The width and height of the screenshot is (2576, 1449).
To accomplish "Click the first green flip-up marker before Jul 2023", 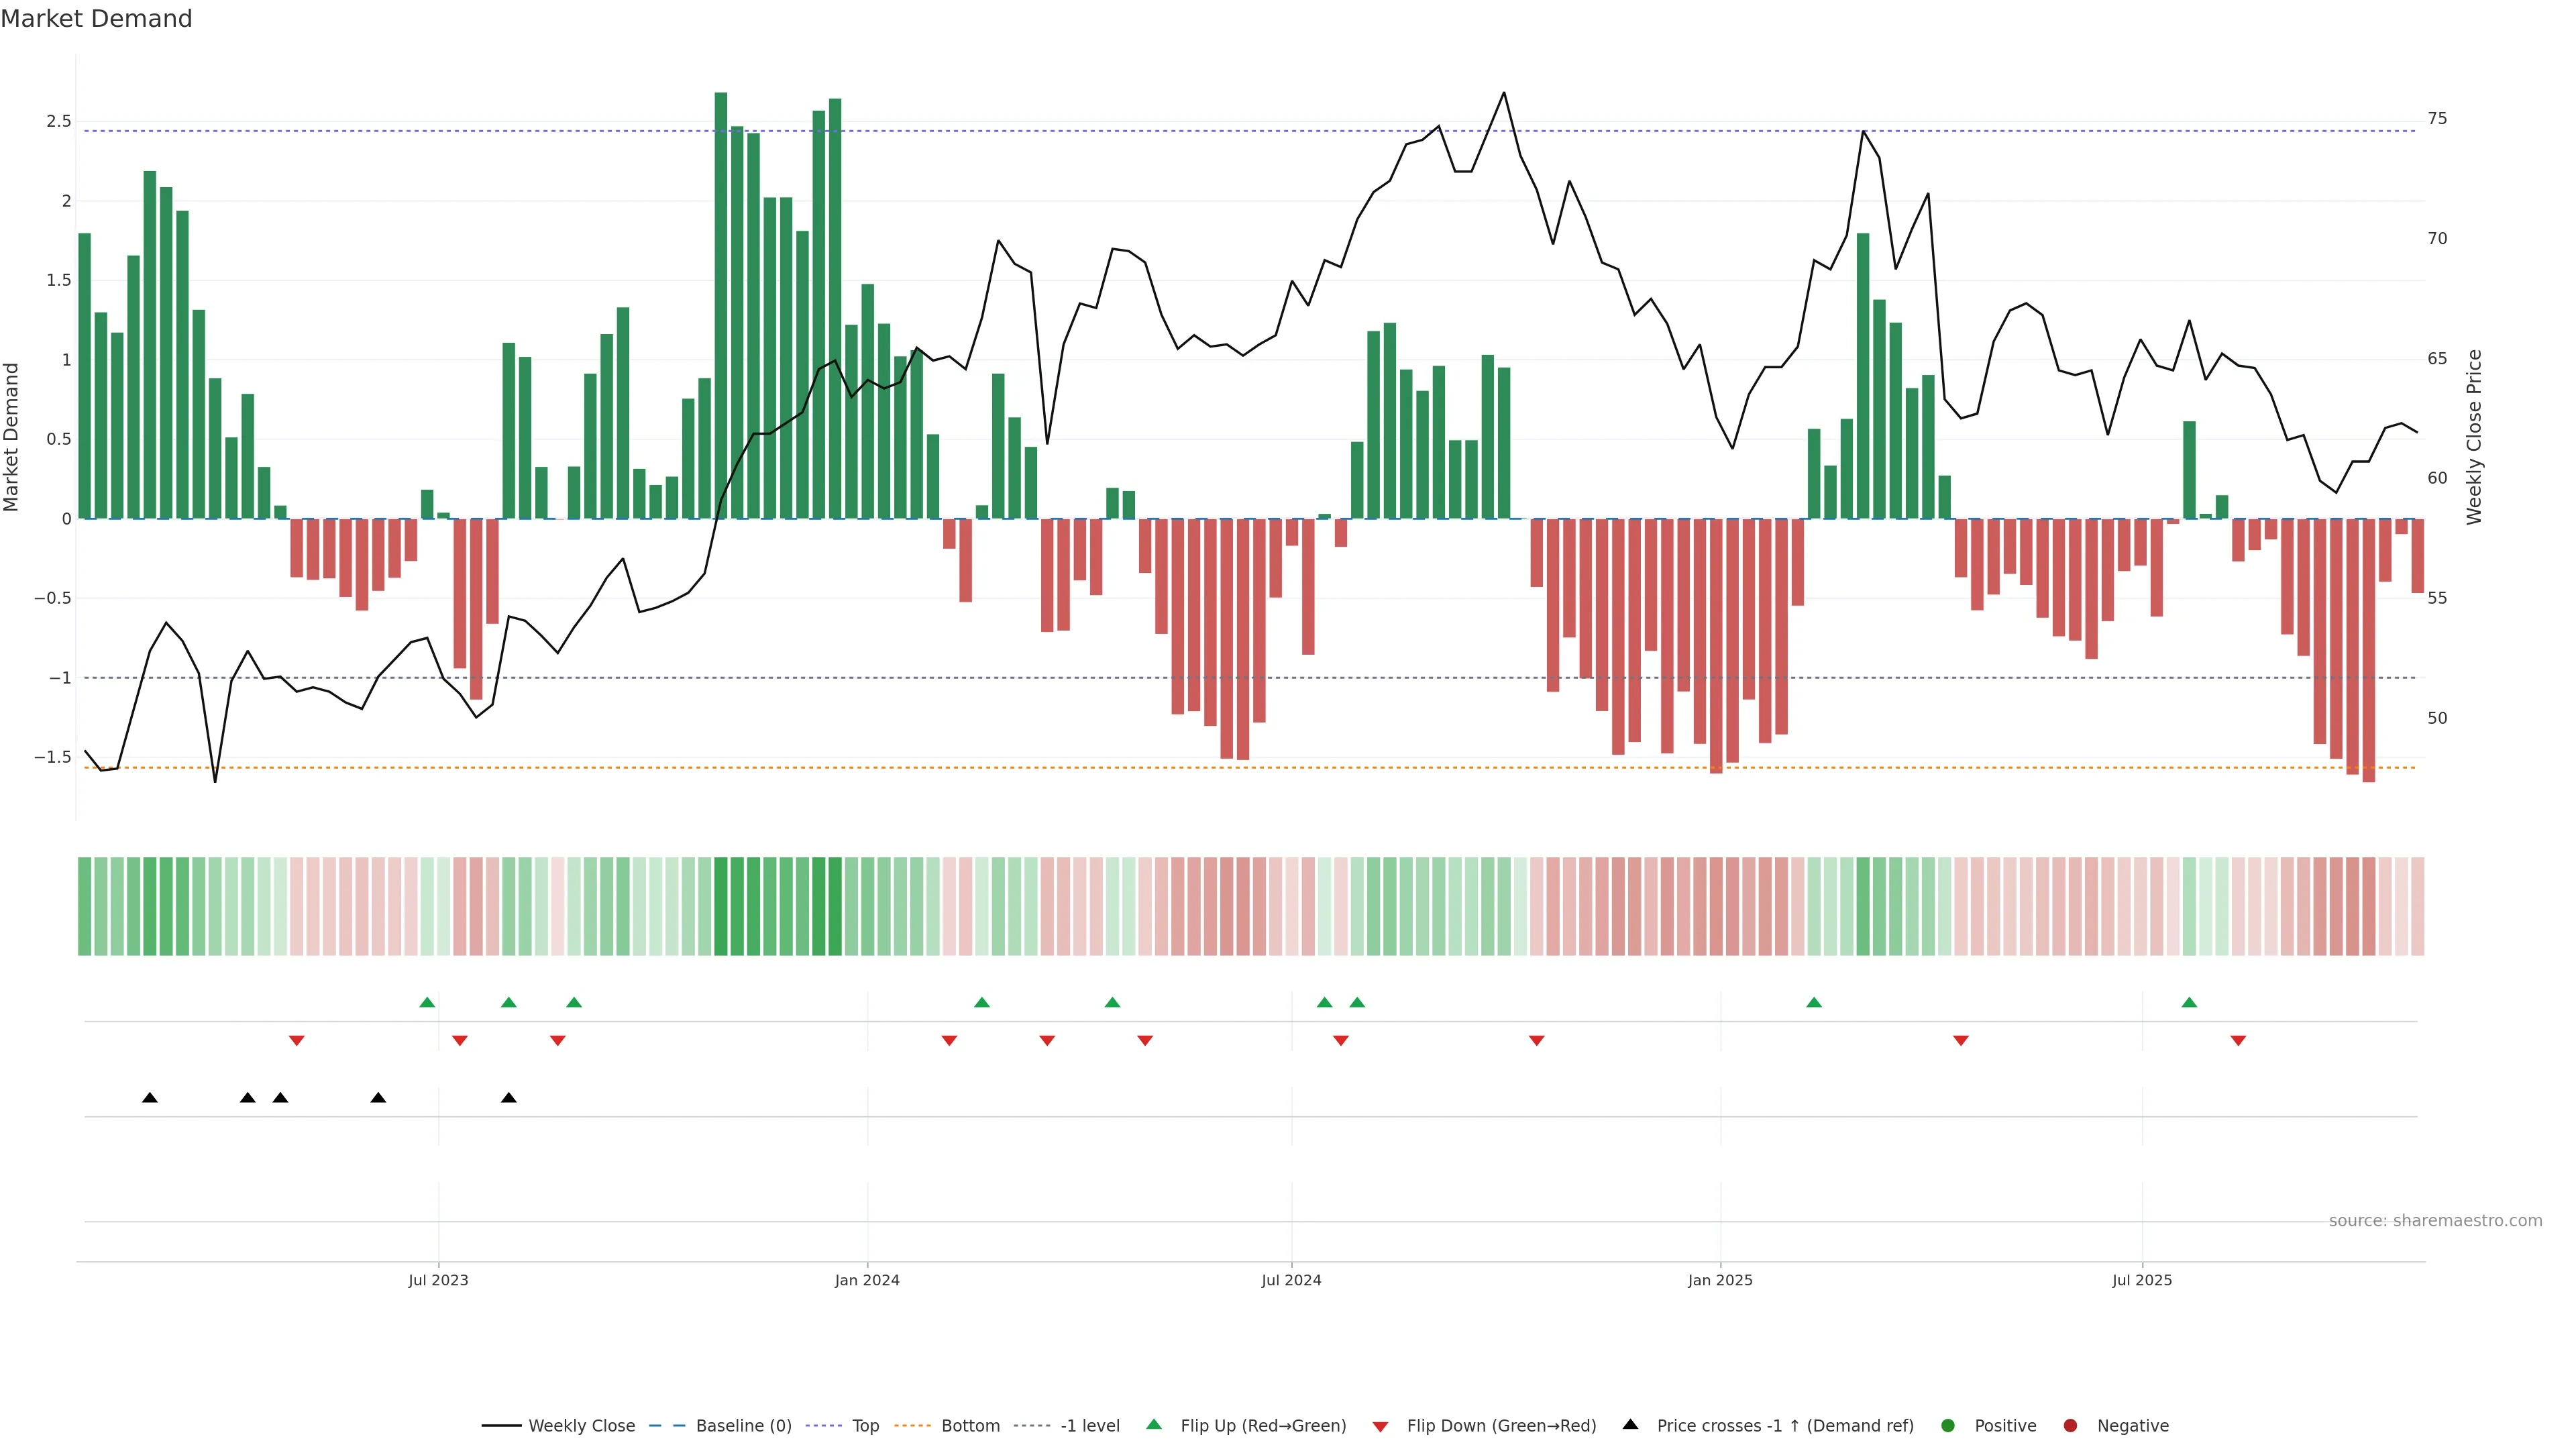I will coord(427,1003).
